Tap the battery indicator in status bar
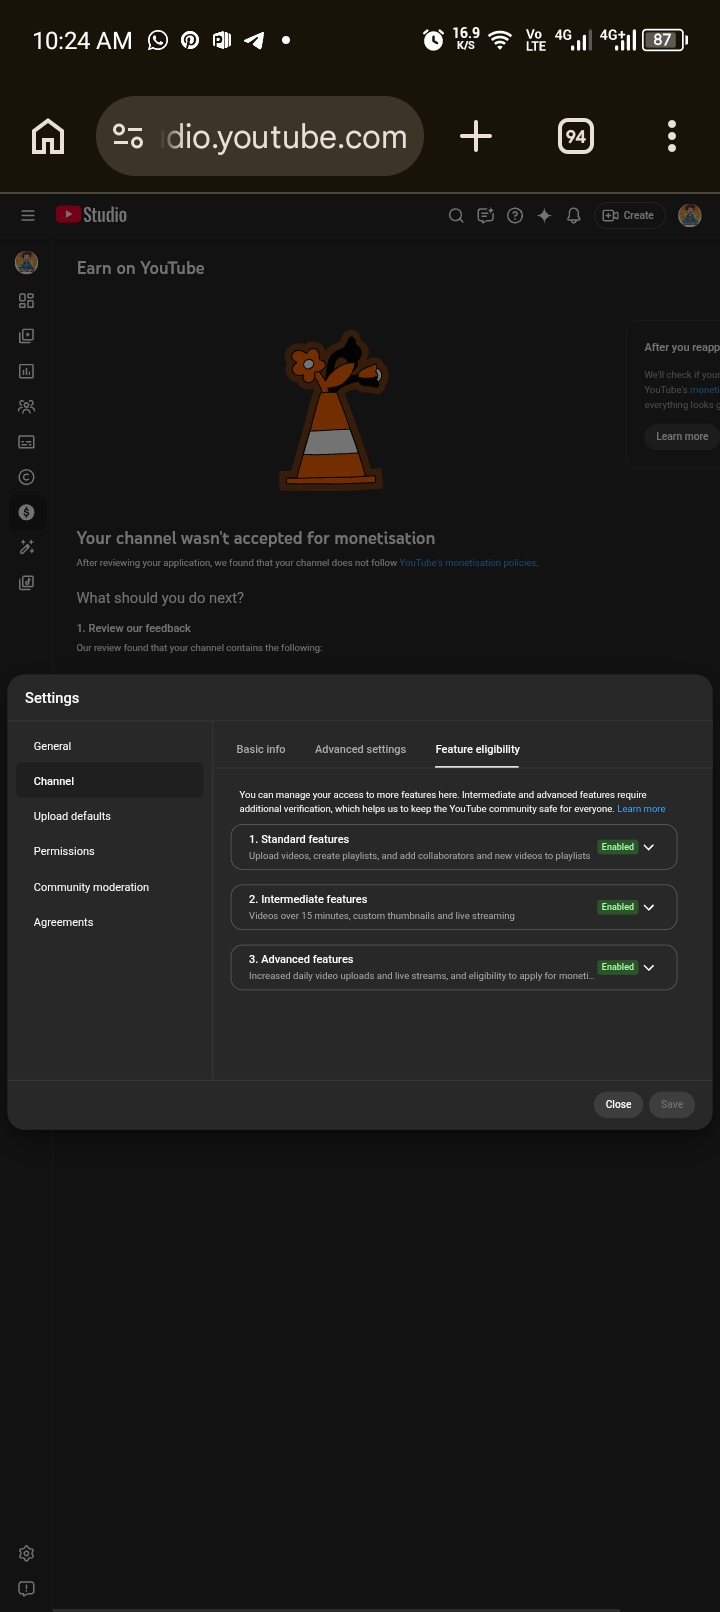This screenshot has height=1612, width=720. [x=665, y=40]
